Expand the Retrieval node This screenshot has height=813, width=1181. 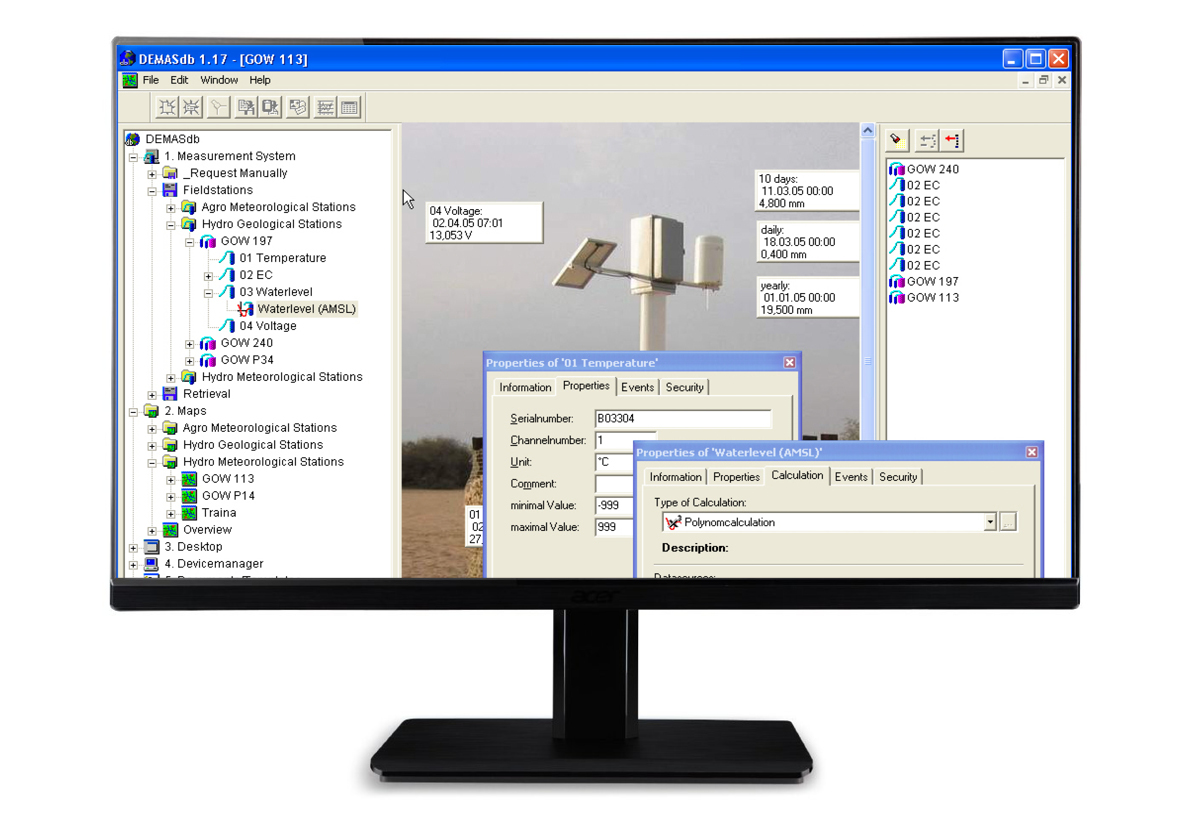pos(152,395)
